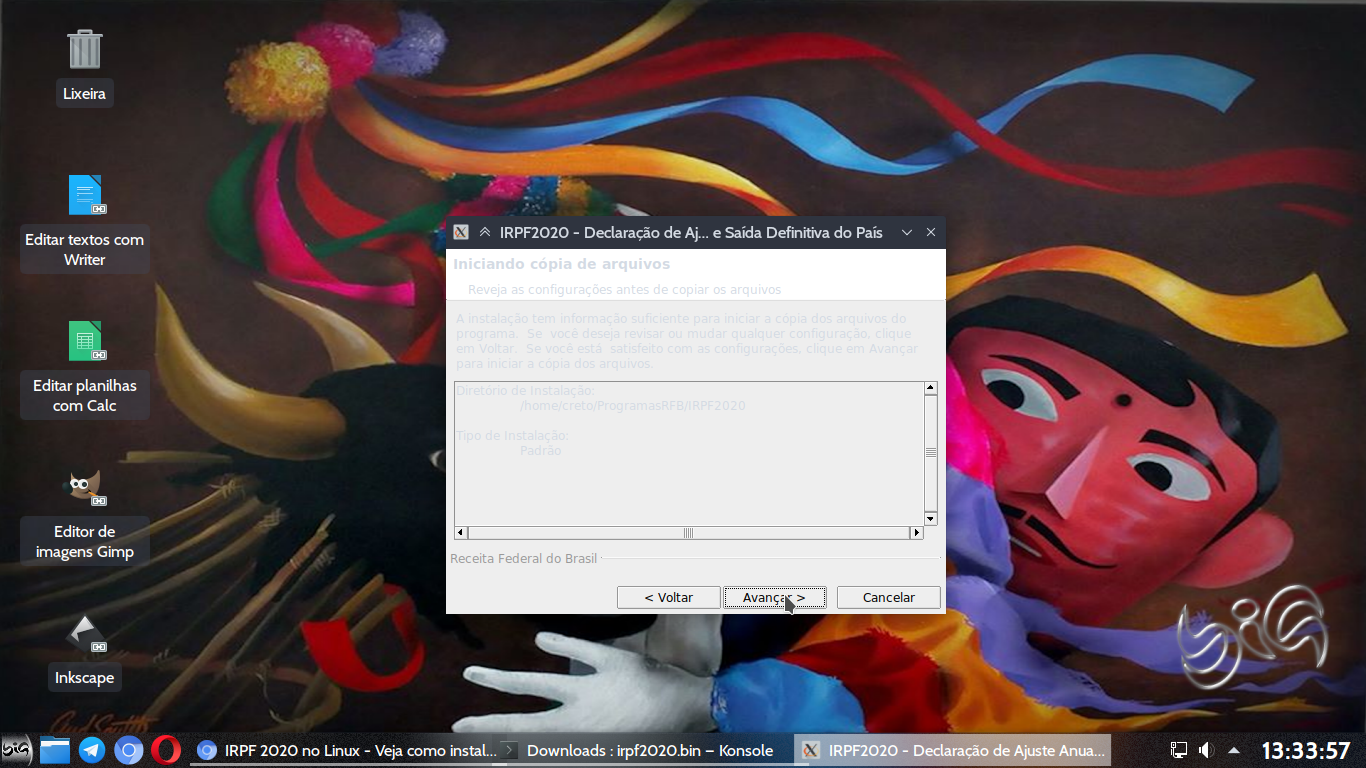Click the vertical scrollbar thumb
The height and width of the screenshot is (768, 1366).
[931, 453]
